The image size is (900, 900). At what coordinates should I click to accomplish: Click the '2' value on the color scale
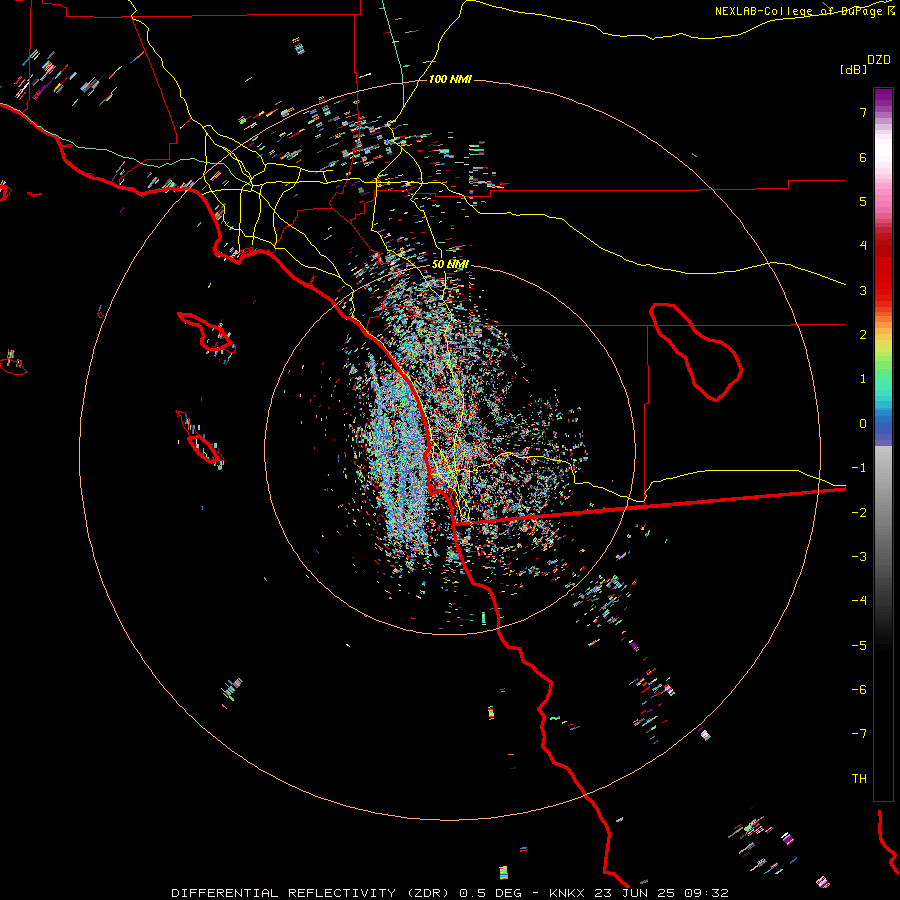[863, 335]
